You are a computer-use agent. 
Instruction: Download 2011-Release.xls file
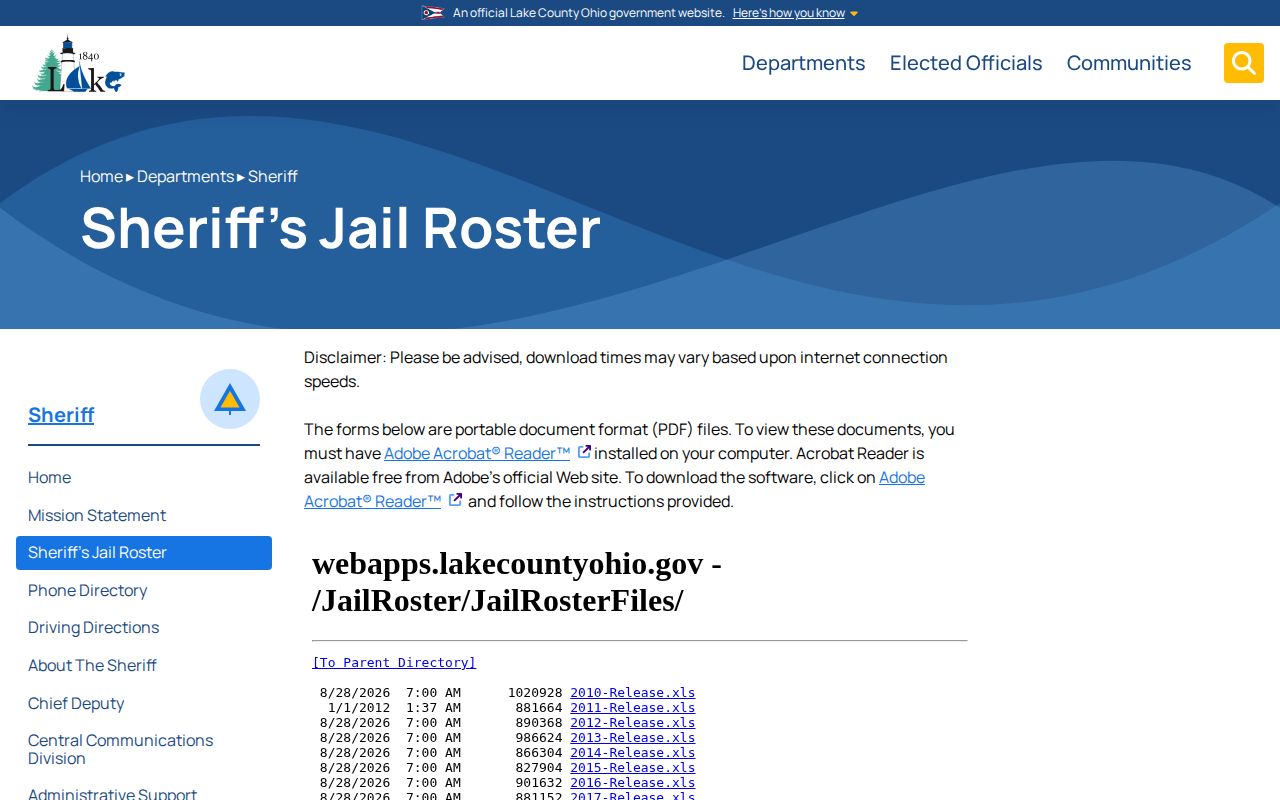[632, 708]
